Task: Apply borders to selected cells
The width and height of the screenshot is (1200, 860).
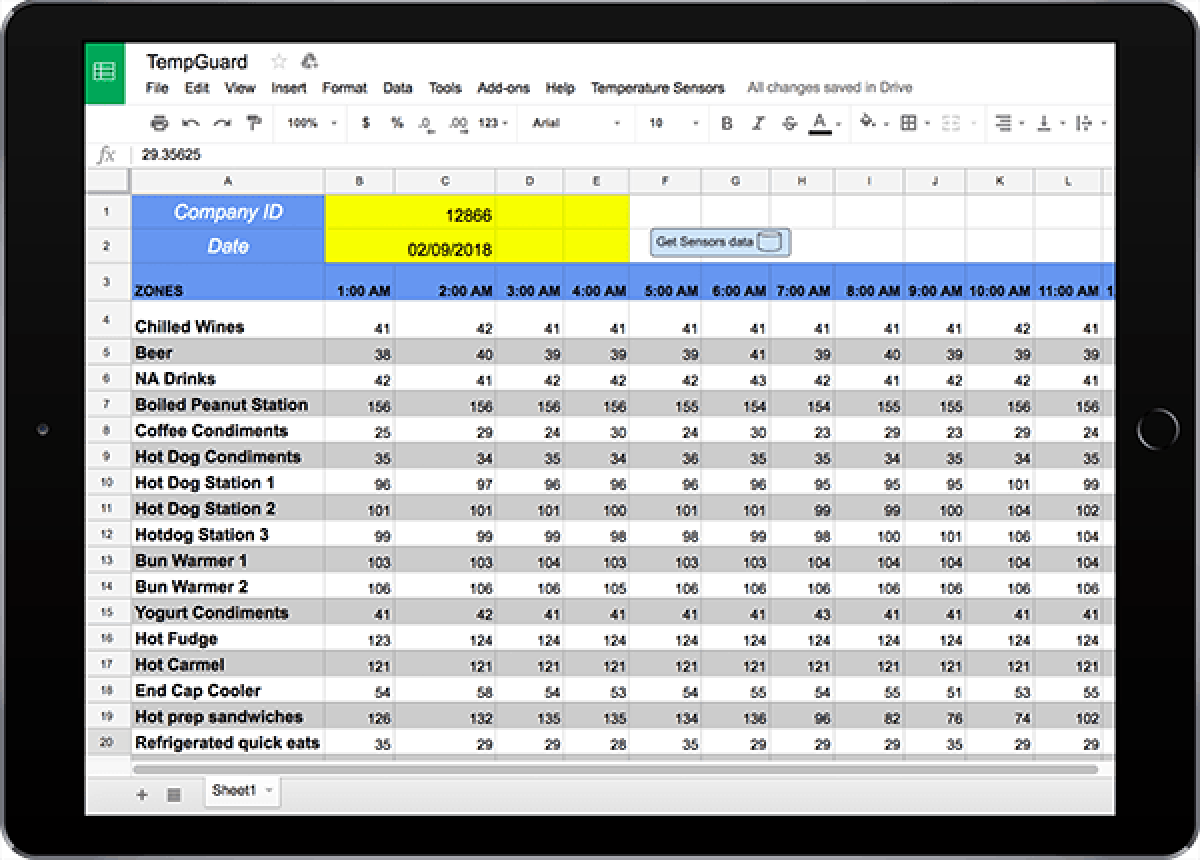Action: coord(906,122)
